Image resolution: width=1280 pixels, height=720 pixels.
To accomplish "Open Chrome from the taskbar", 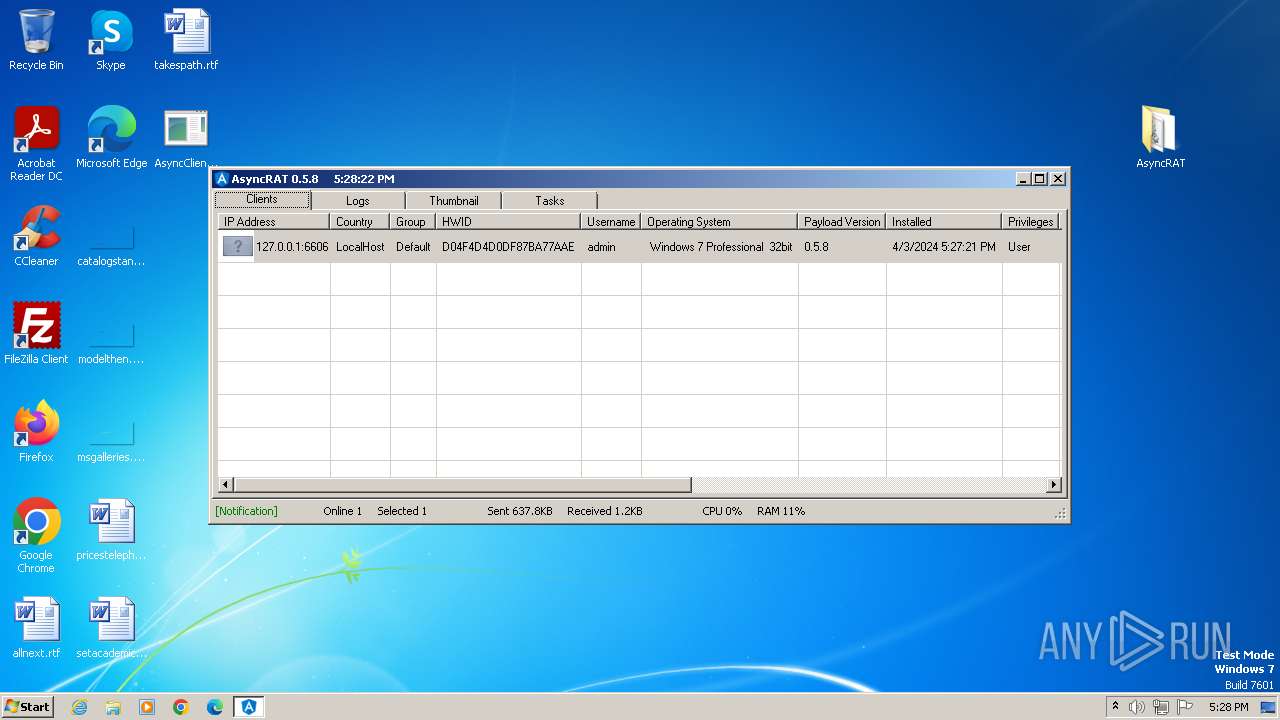I will [x=181, y=707].
